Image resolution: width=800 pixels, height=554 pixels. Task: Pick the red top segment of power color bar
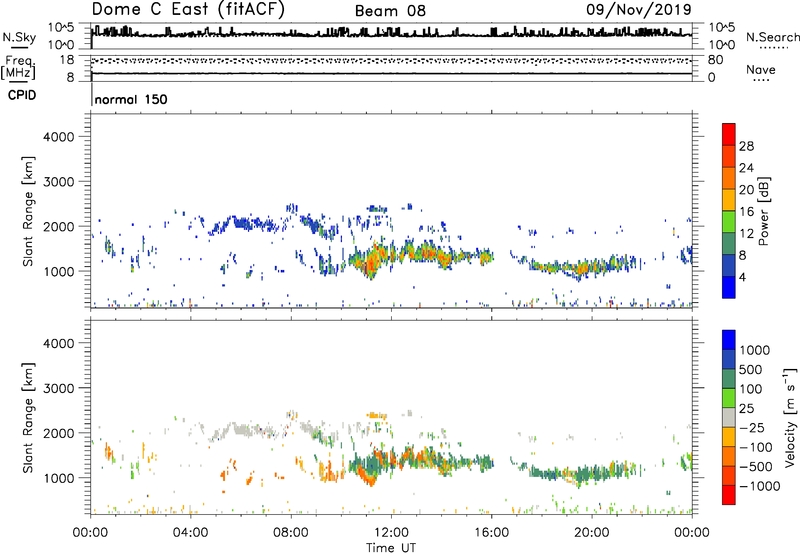(x=729, y=134)
